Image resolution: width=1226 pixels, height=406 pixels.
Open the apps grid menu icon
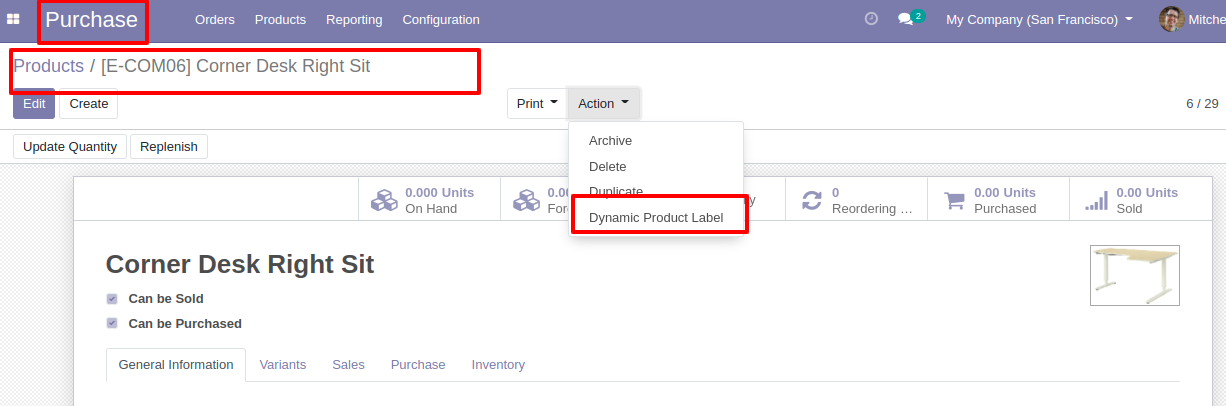point(14,19)
